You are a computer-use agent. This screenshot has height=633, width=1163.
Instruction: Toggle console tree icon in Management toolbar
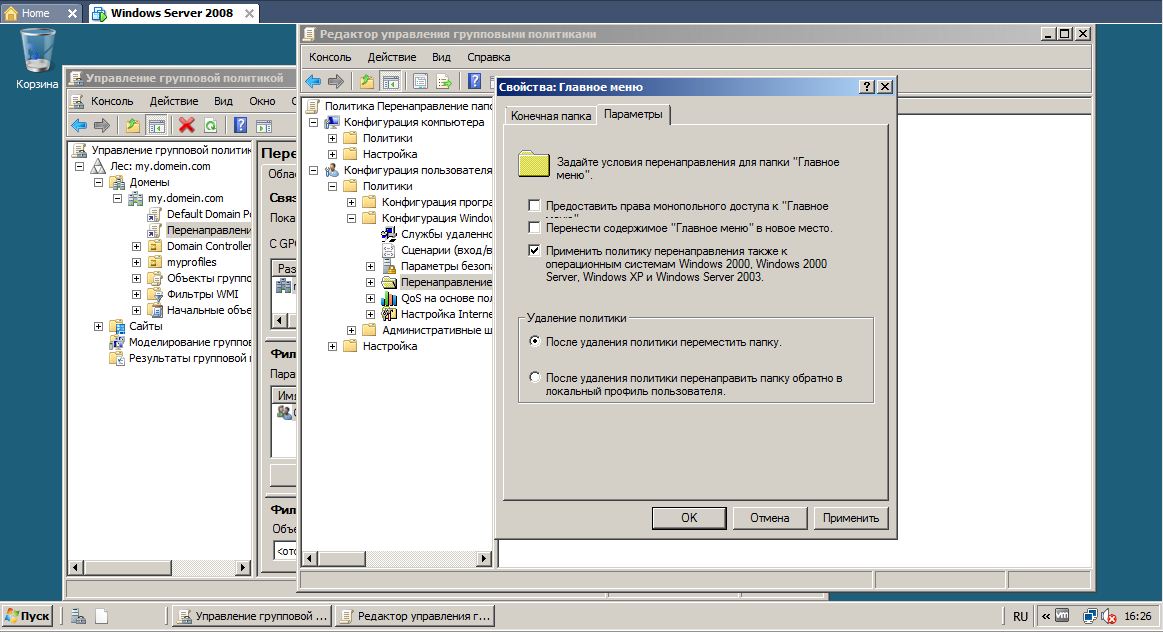(156, 125)
